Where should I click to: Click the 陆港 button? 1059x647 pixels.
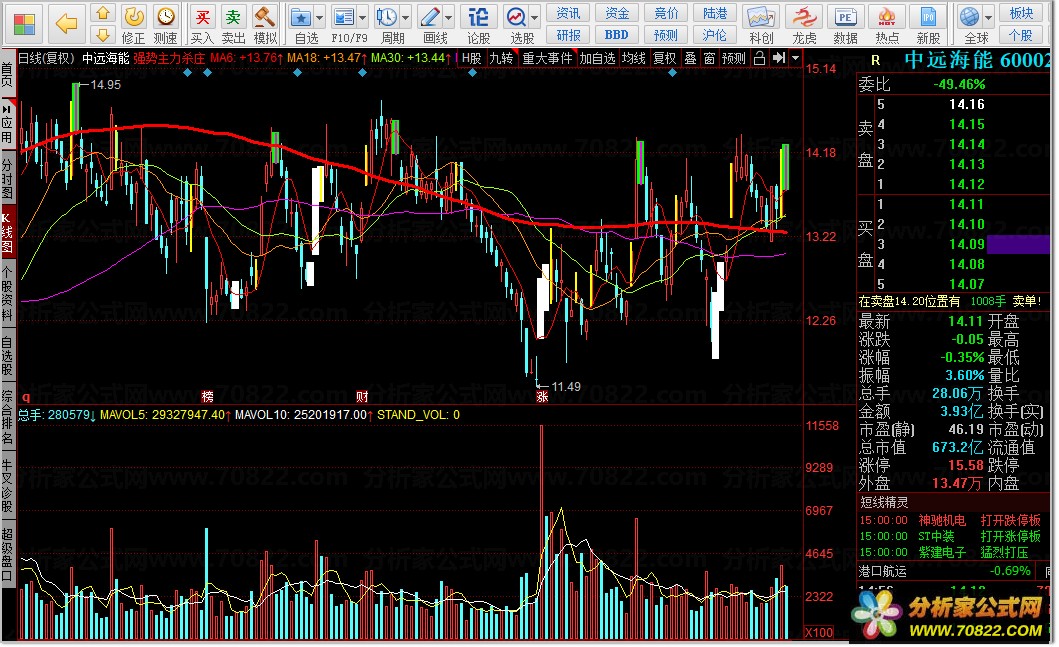[715, 14]
